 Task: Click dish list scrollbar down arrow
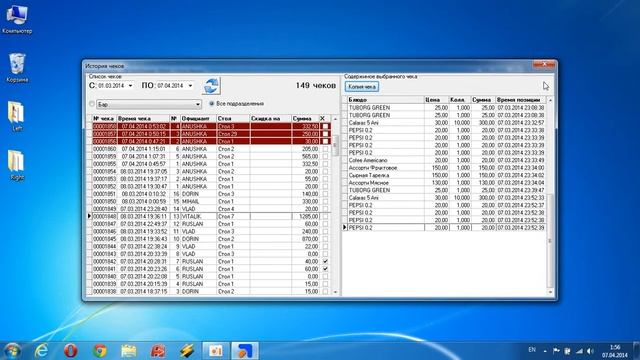pos(550,292)
